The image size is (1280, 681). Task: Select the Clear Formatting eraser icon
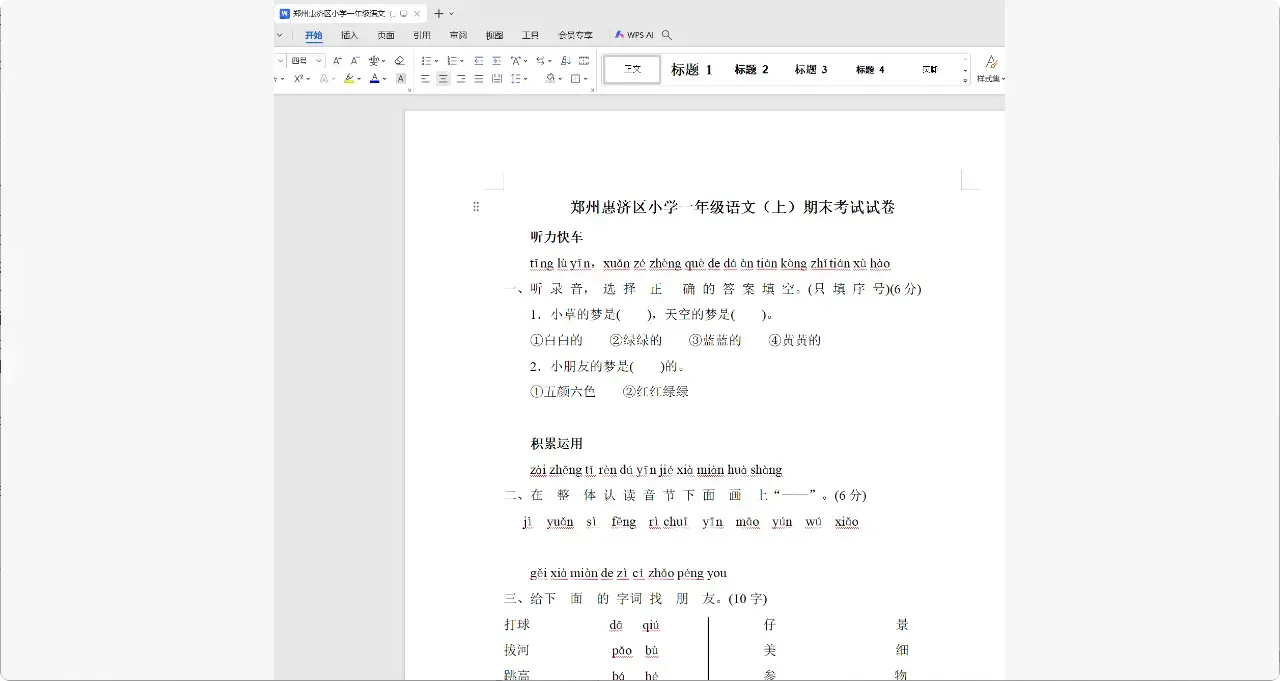click(398, 60)
